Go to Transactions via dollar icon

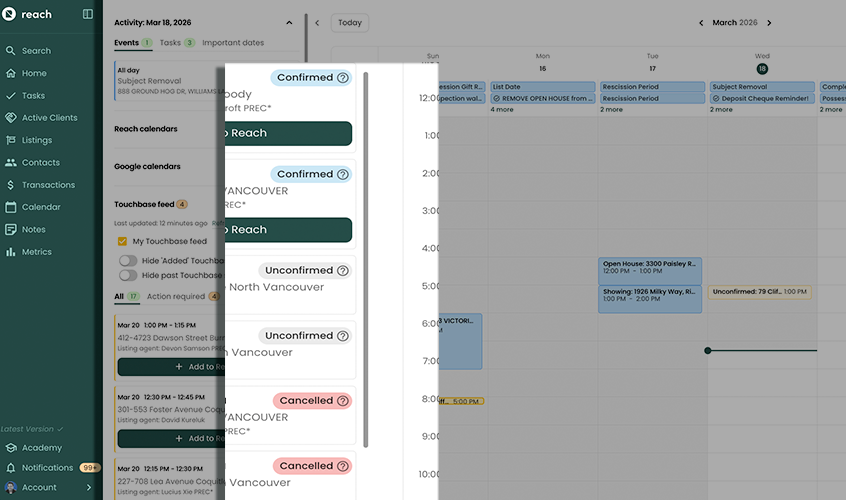(x=11, y=185)
